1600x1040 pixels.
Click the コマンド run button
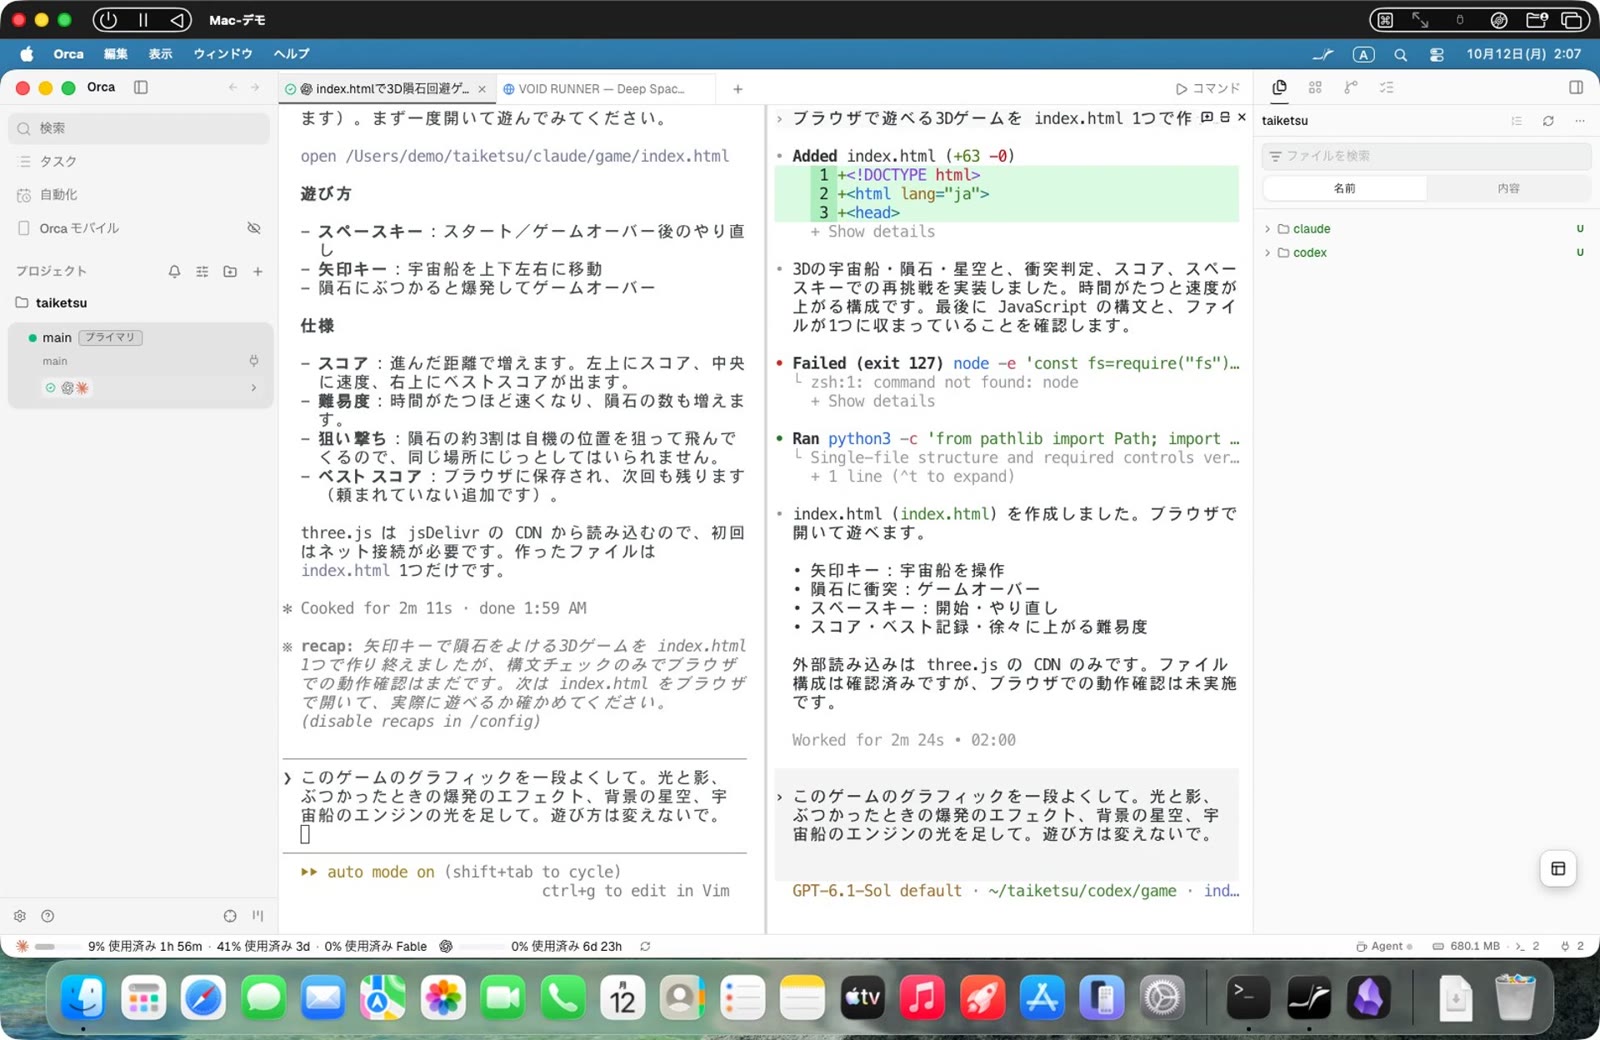click(x=1208, y=88)
